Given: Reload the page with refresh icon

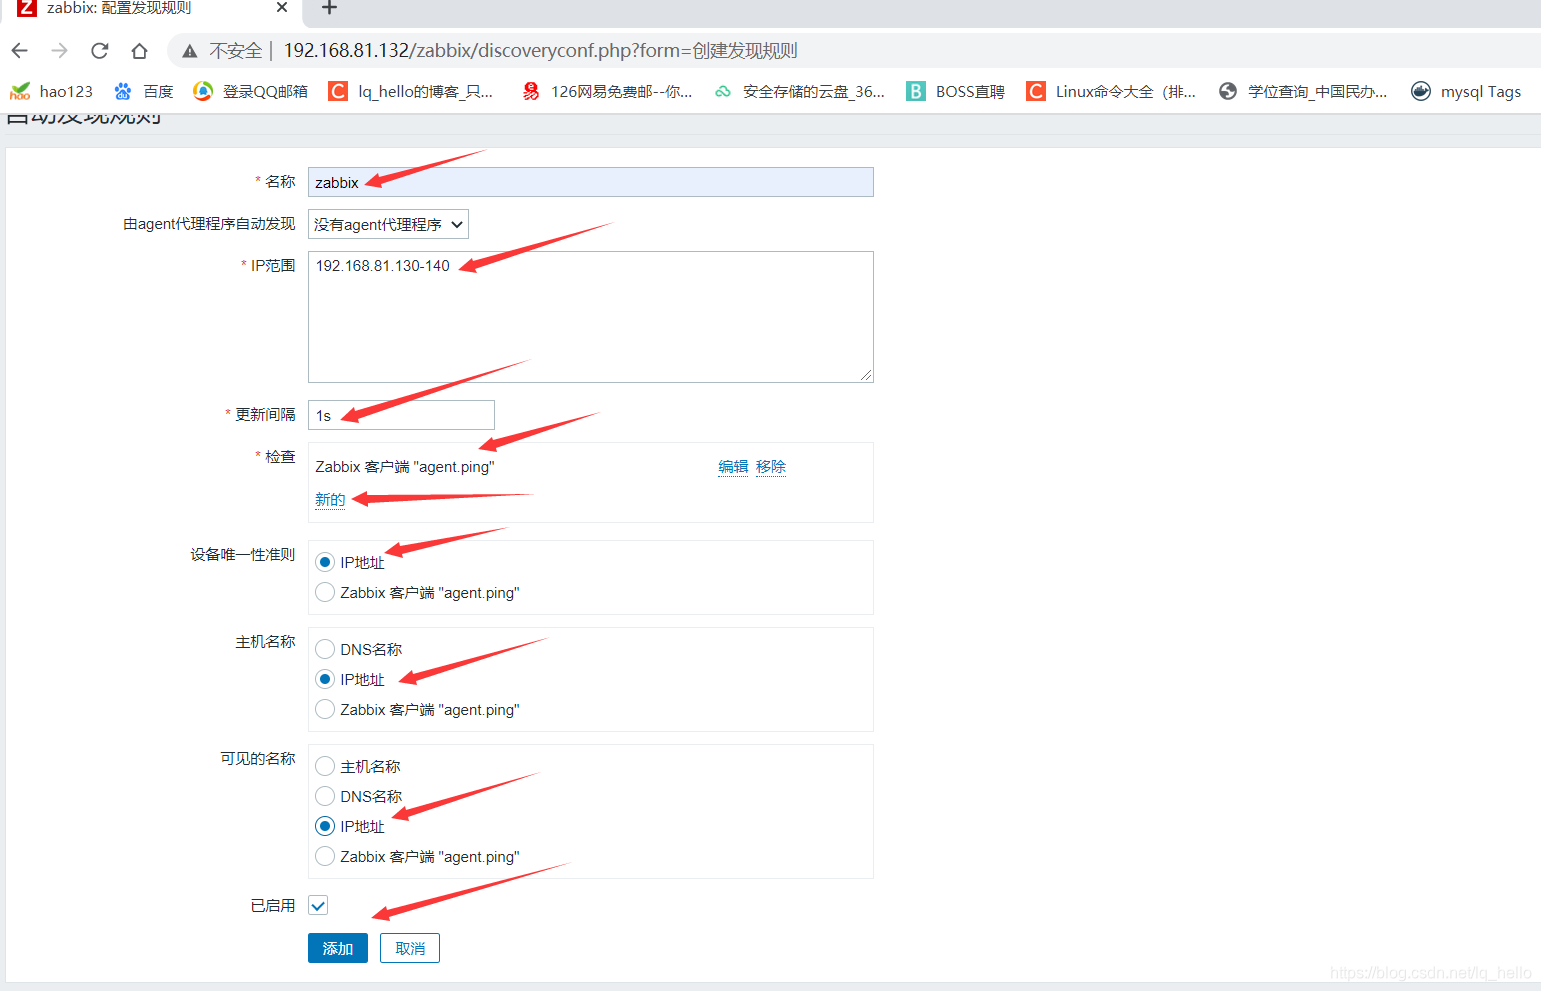Looking at the screenshot, I should pos(99,51).
